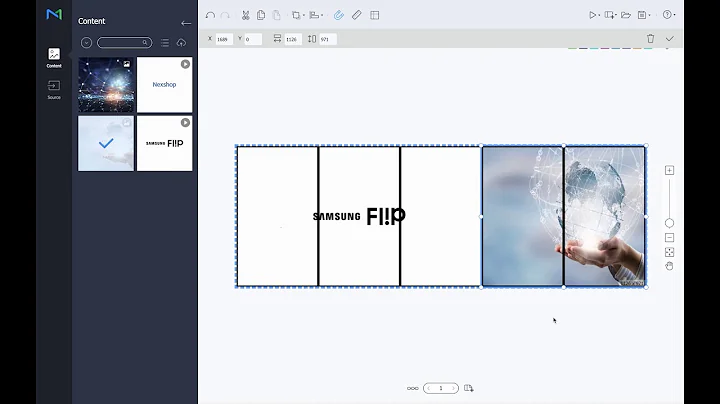Click the MagicINFO logo icon
720x404 pixels.
pos(54,14)
